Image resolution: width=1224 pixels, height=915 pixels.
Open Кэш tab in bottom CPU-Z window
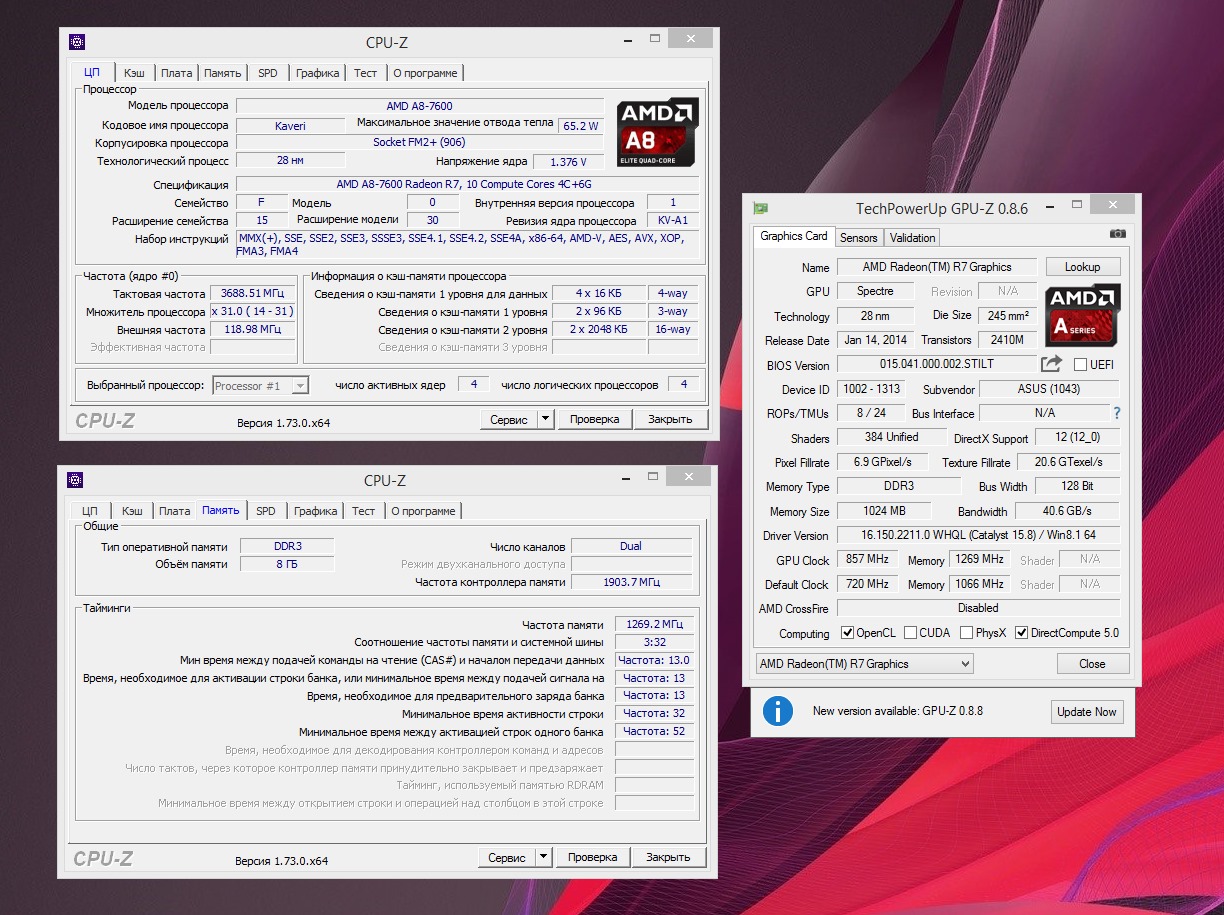[132, 511]
